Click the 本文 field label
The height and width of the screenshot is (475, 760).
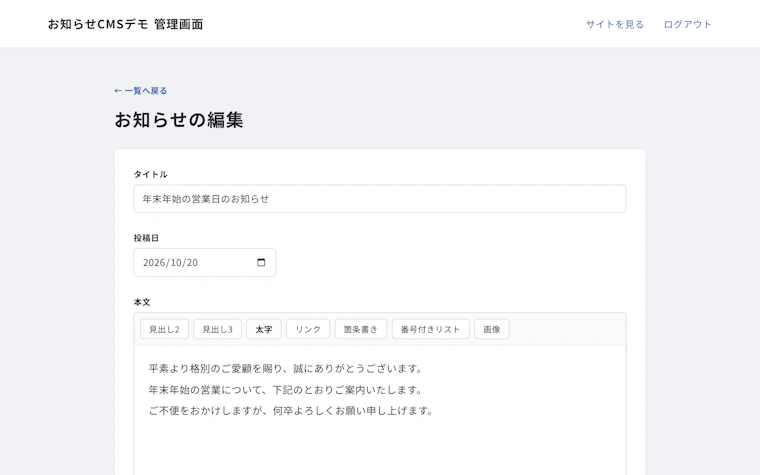click(142, 302)
